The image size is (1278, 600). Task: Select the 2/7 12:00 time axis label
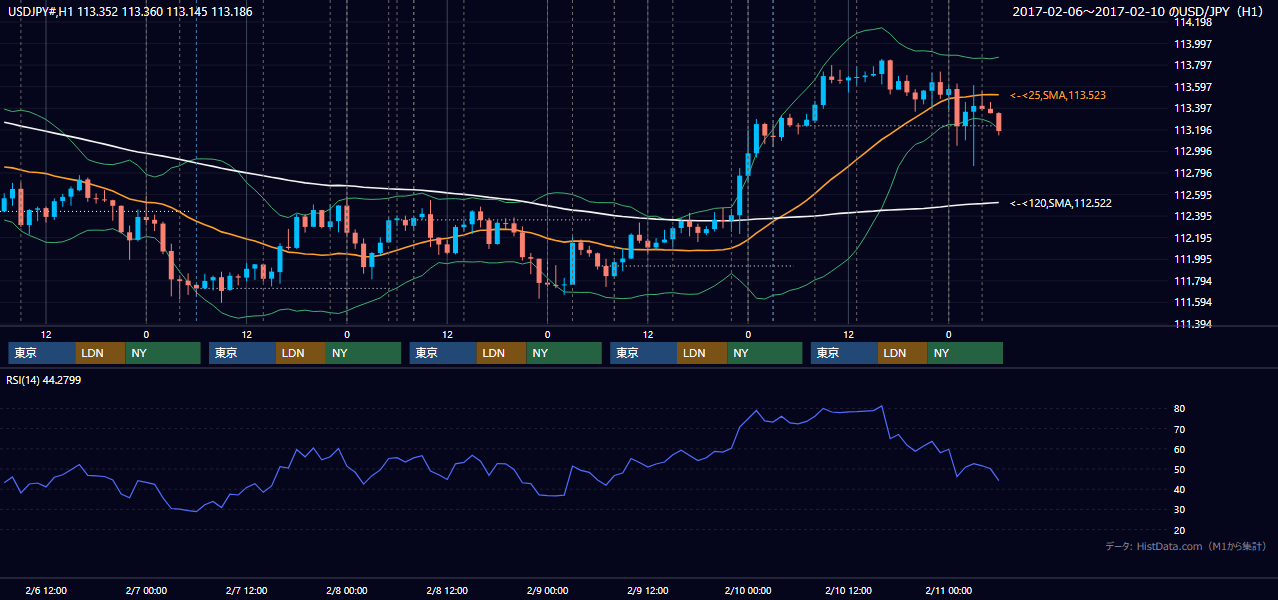click(x=246, y=591)
